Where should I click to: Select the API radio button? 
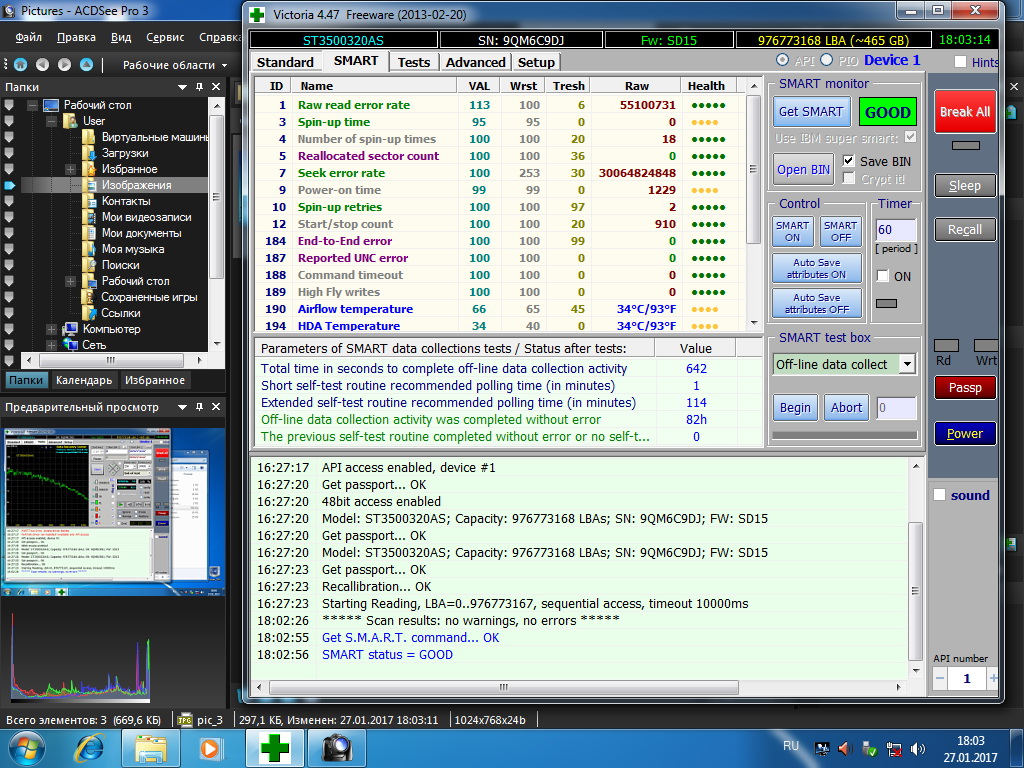(782, 60)
